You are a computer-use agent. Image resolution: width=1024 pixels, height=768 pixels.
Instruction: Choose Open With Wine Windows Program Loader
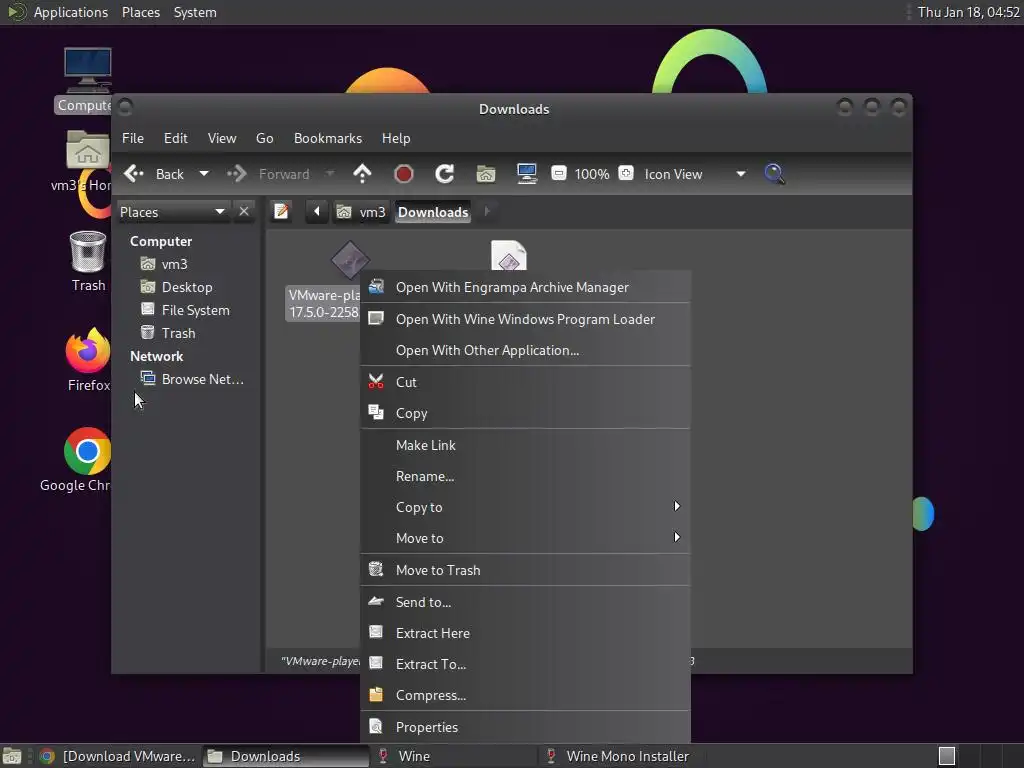coord(525,319)
